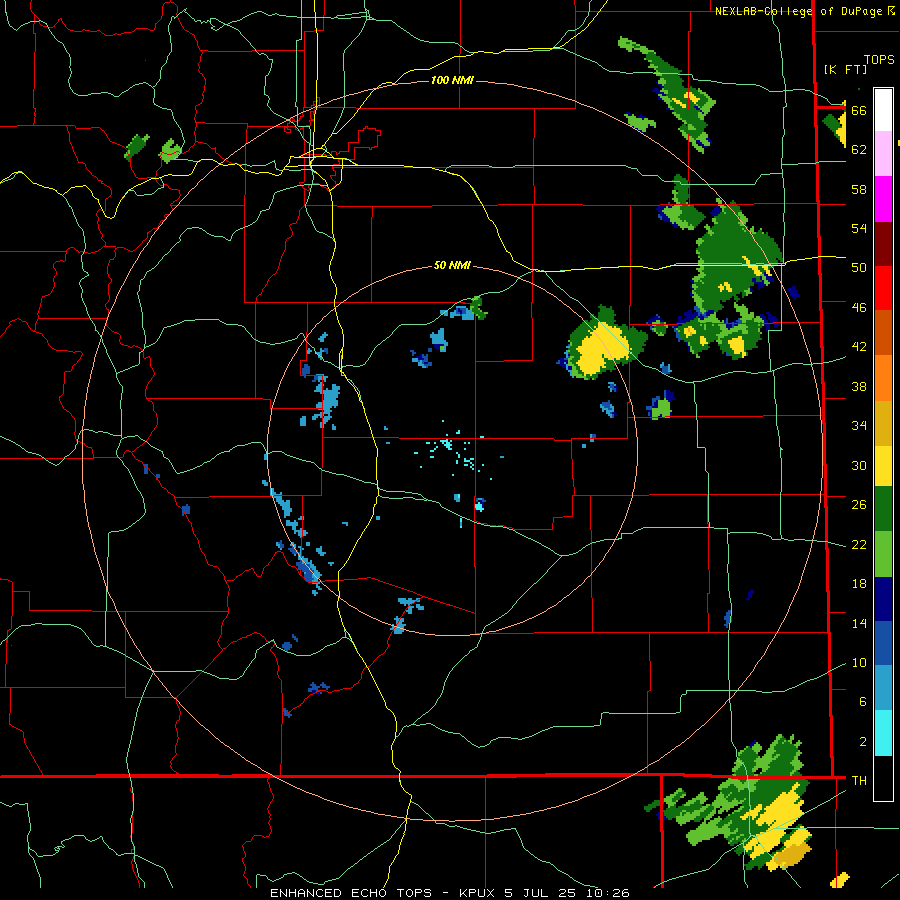The height and width of the screenshot is (900, 900).
Task: Click the light pink legend swatch
Action: [x=883, y=154]
